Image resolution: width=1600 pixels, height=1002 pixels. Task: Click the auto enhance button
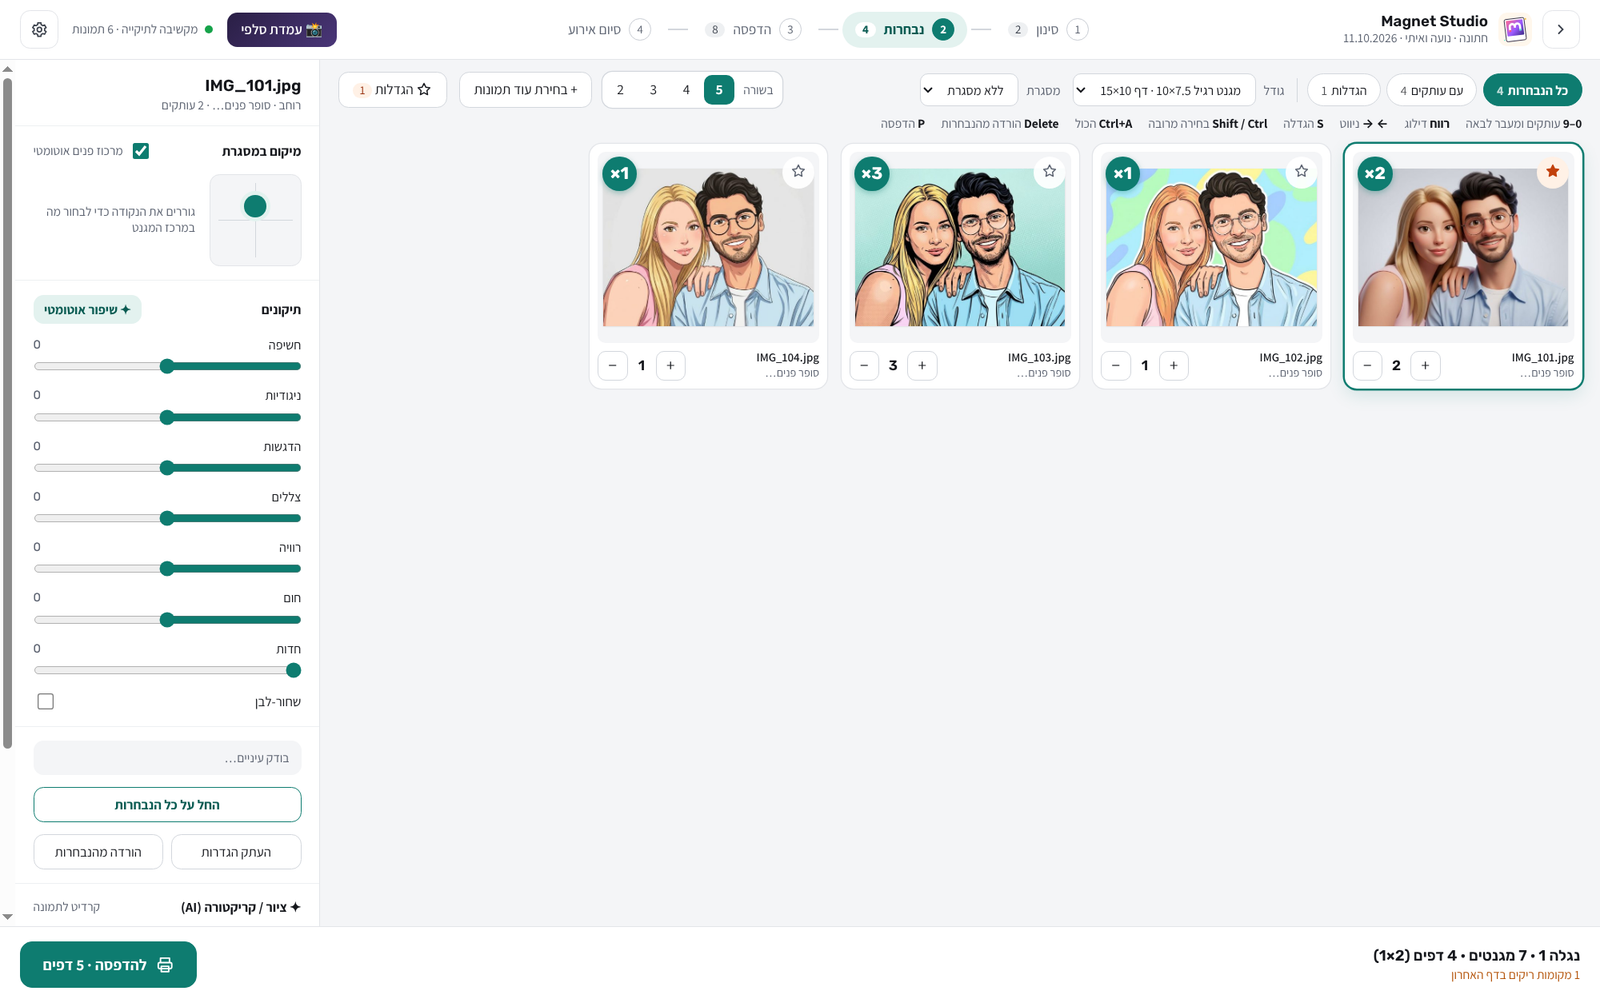[x=87, y=310]
